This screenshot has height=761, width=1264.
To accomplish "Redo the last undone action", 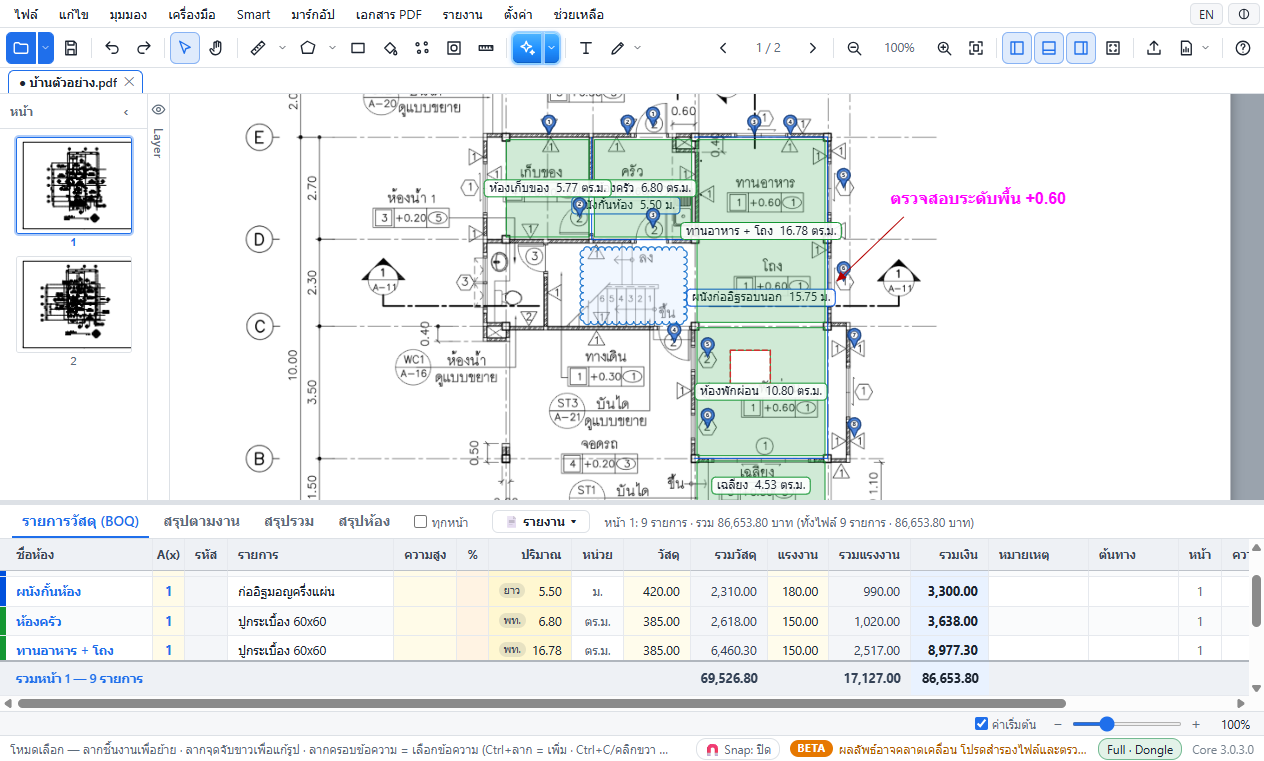I will (144, 48).
